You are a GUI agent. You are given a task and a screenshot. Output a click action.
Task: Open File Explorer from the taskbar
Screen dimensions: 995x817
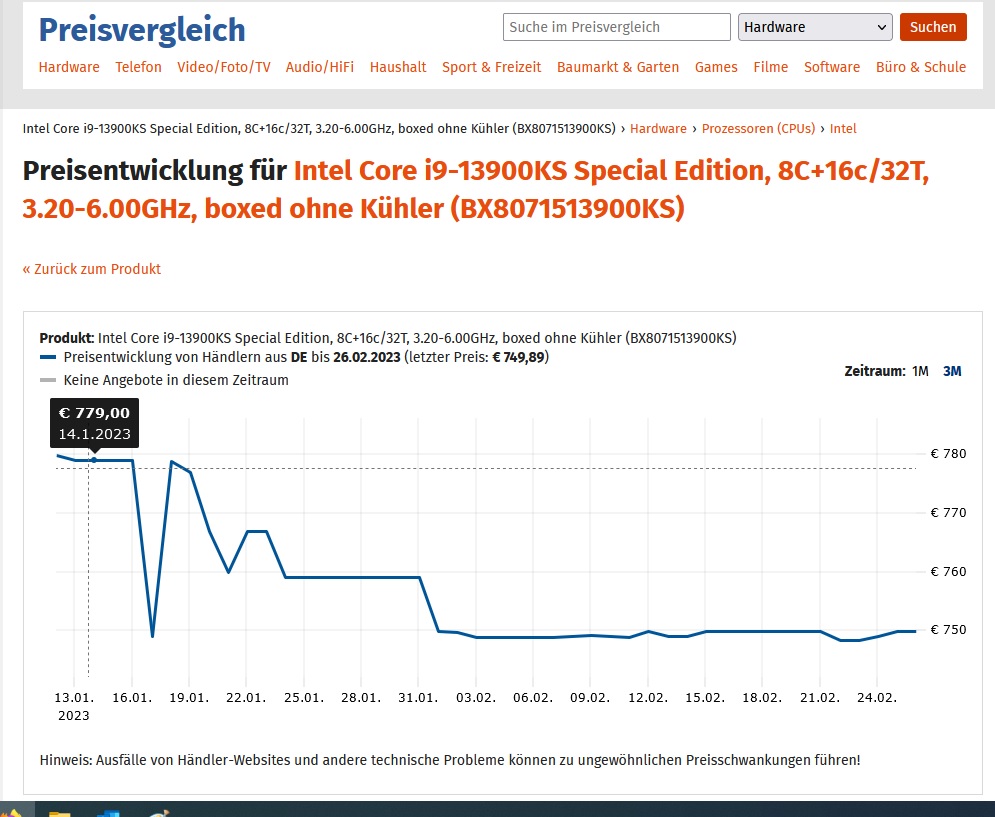click(x=59, y=812)
